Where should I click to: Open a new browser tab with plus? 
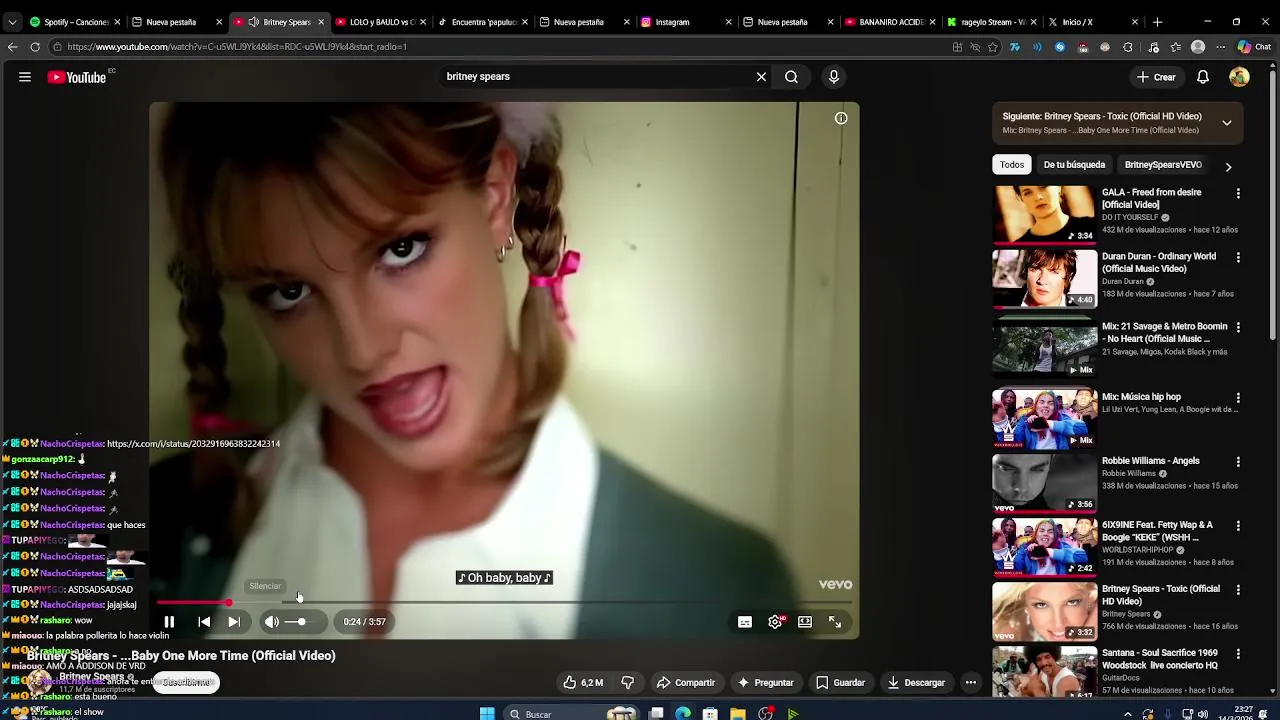point(1157,21)
